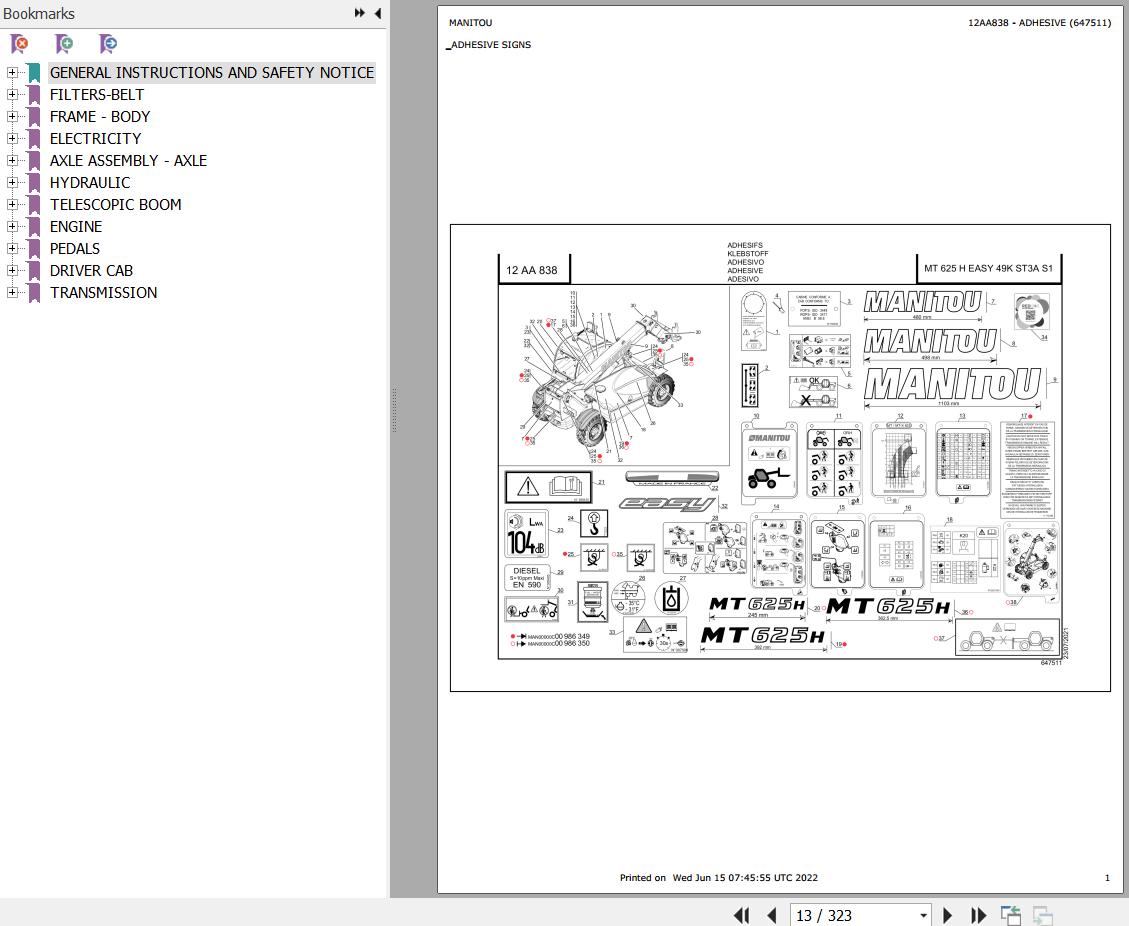Select the ELECTRICITY bookmark
Viewport: 1129px width, 926px height.
(95, 138)
